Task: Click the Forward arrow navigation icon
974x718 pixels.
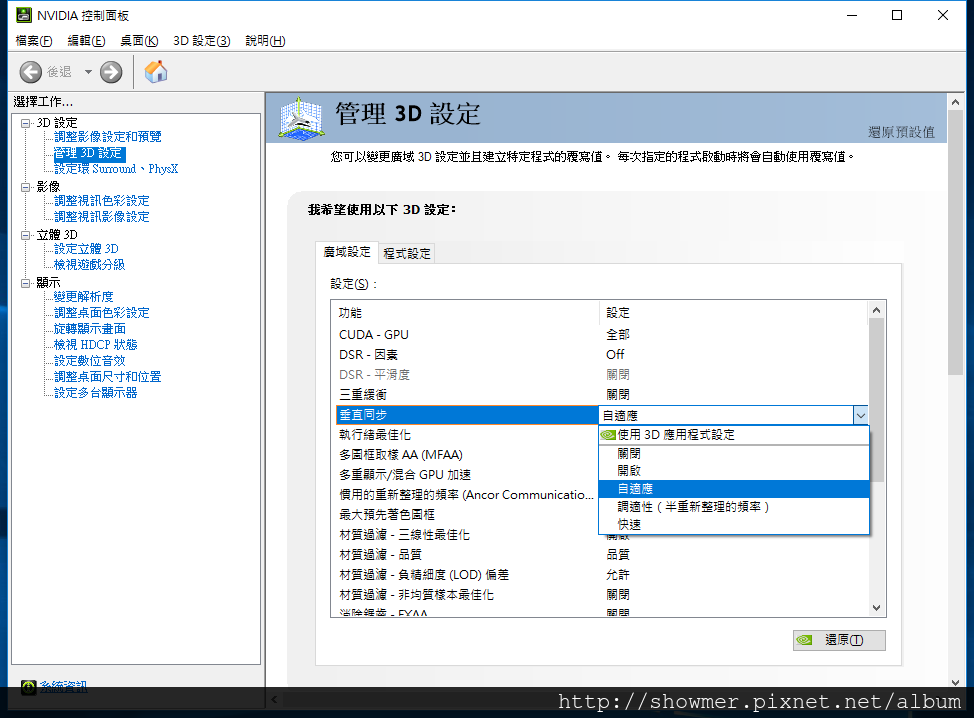Action: click(111, 72)
